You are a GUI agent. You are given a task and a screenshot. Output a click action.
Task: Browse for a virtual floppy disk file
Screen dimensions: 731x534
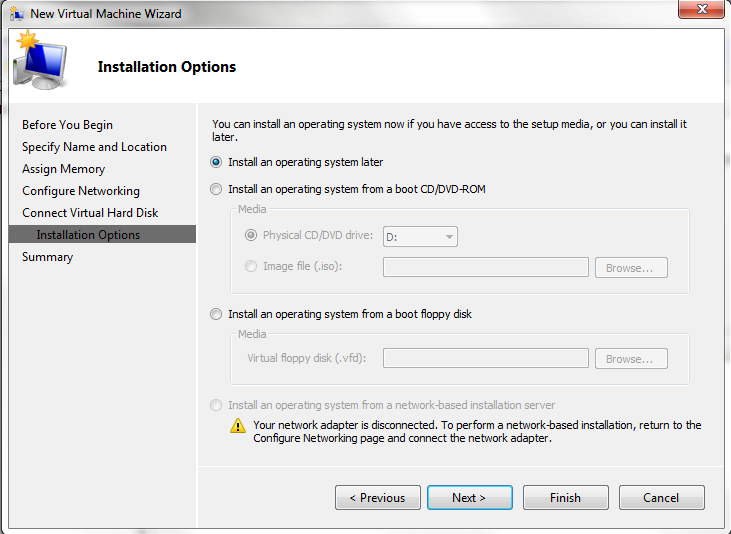click(x=631, y=359)
